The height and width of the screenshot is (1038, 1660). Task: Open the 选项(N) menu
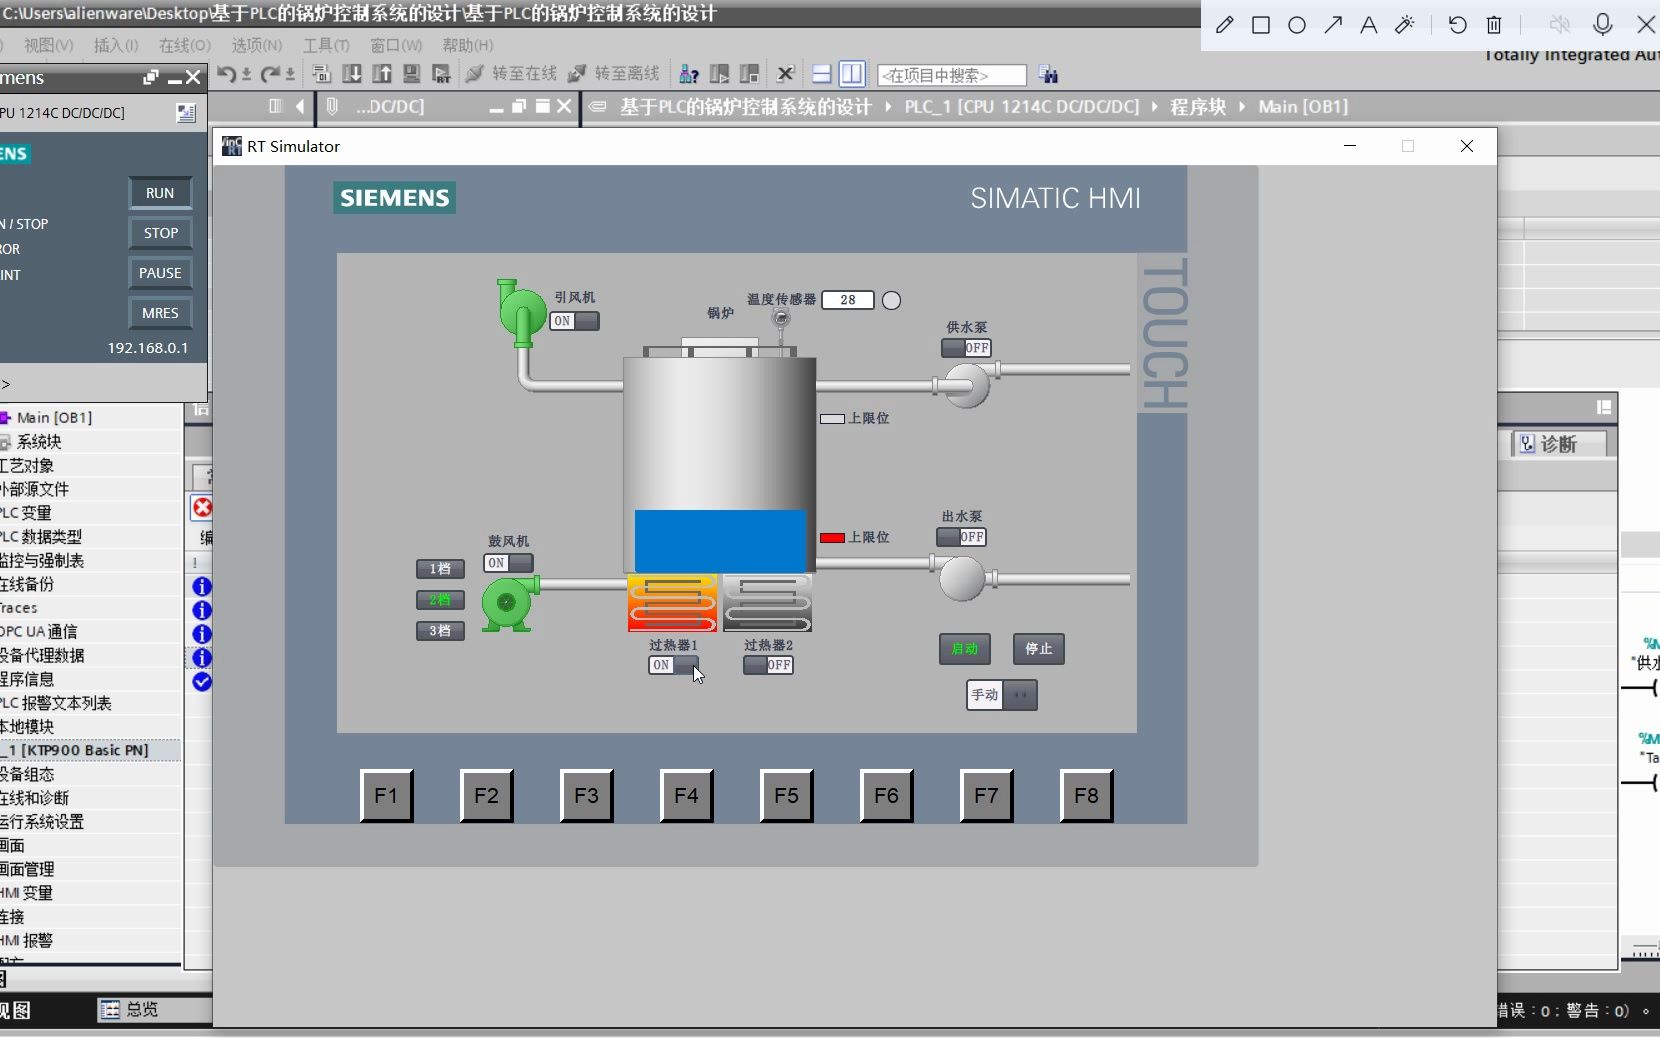[x=257, y=45]
